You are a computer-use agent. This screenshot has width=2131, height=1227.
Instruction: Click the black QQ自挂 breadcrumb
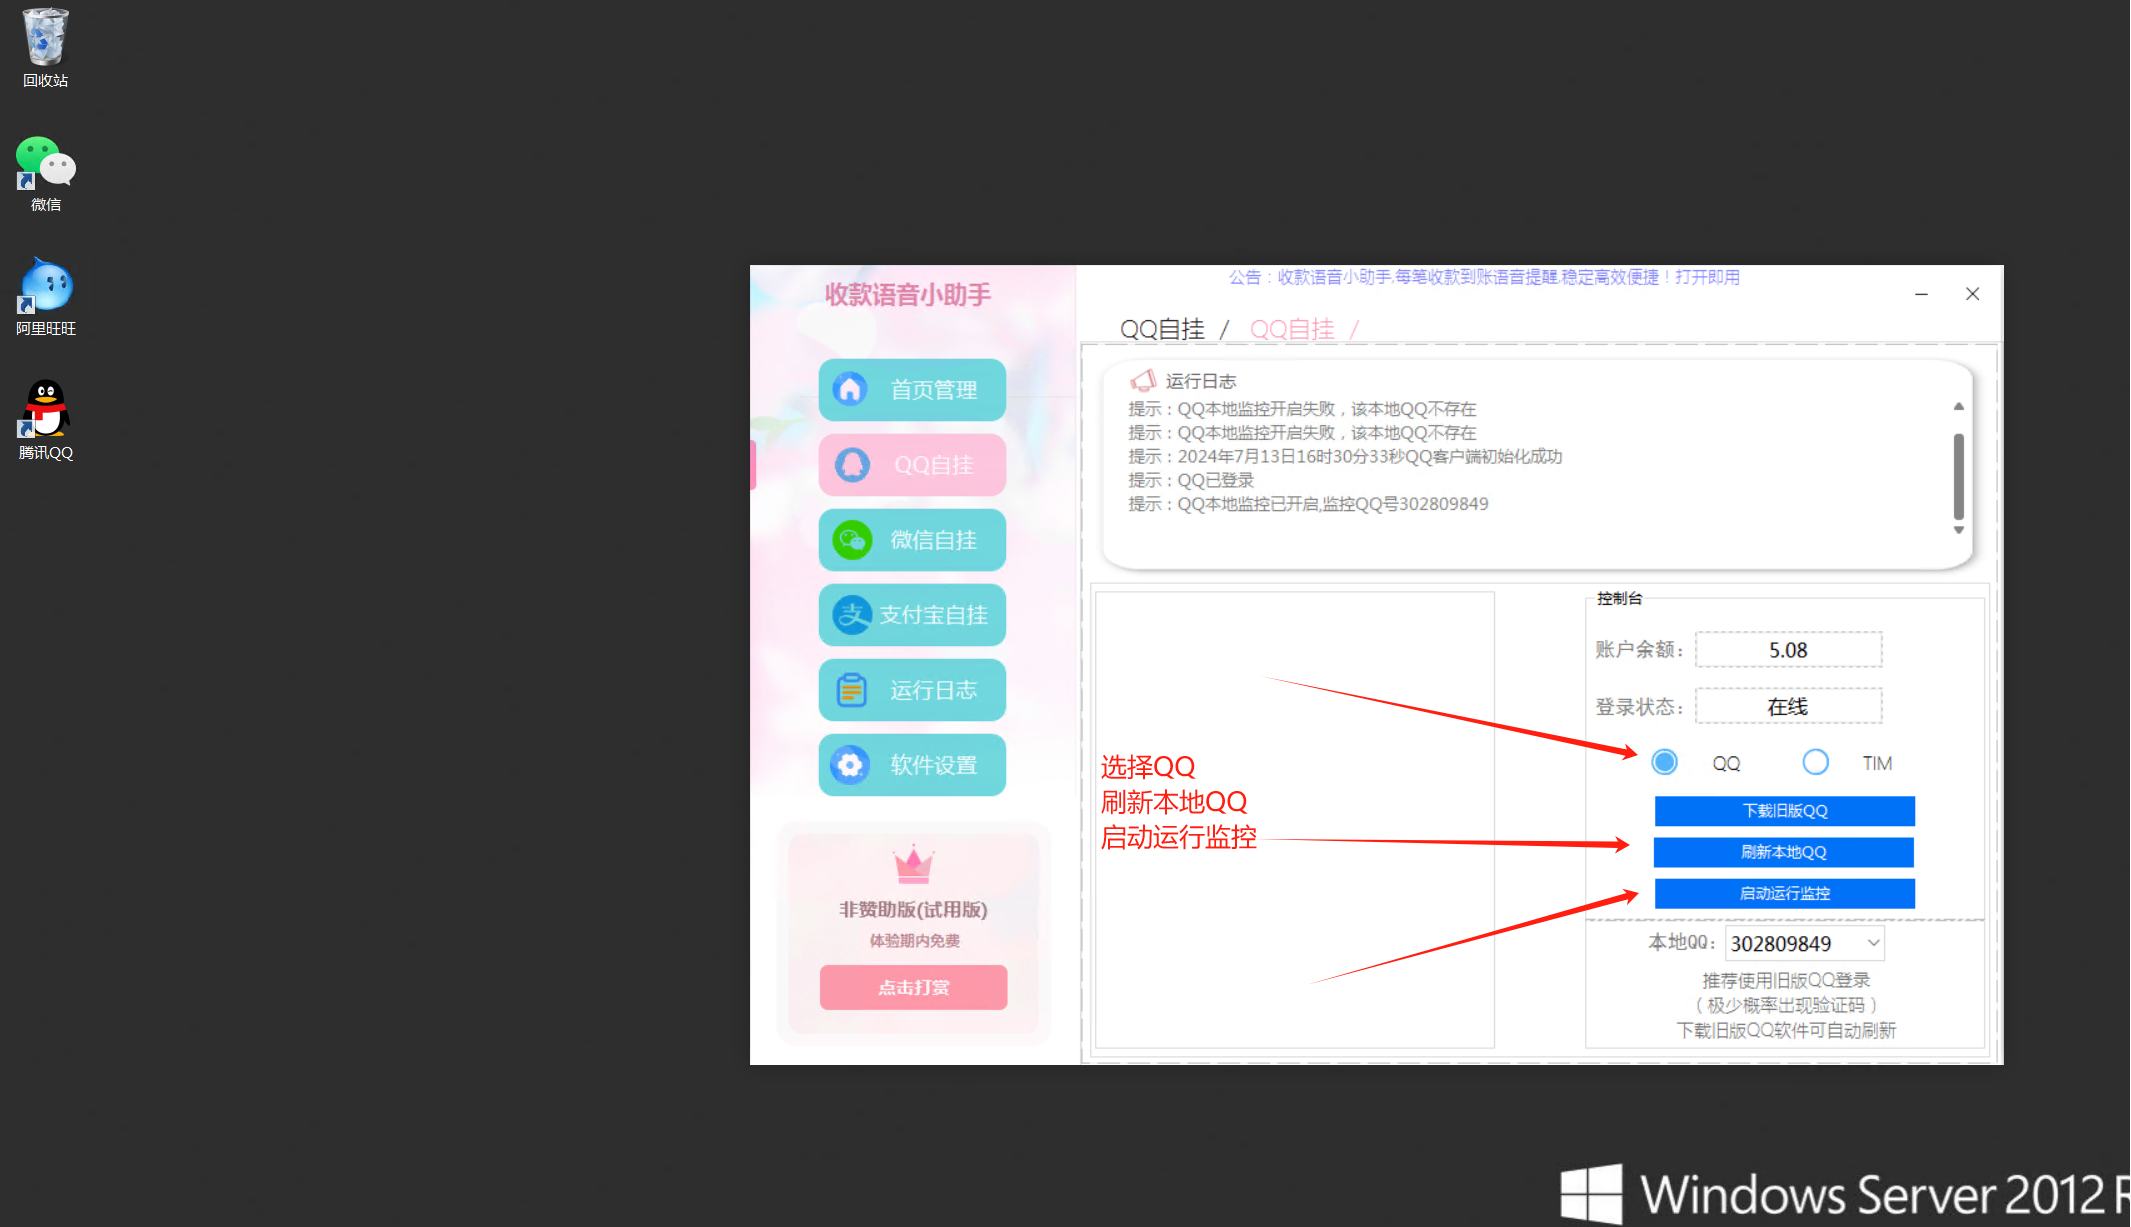click(x=1162, y=329)
